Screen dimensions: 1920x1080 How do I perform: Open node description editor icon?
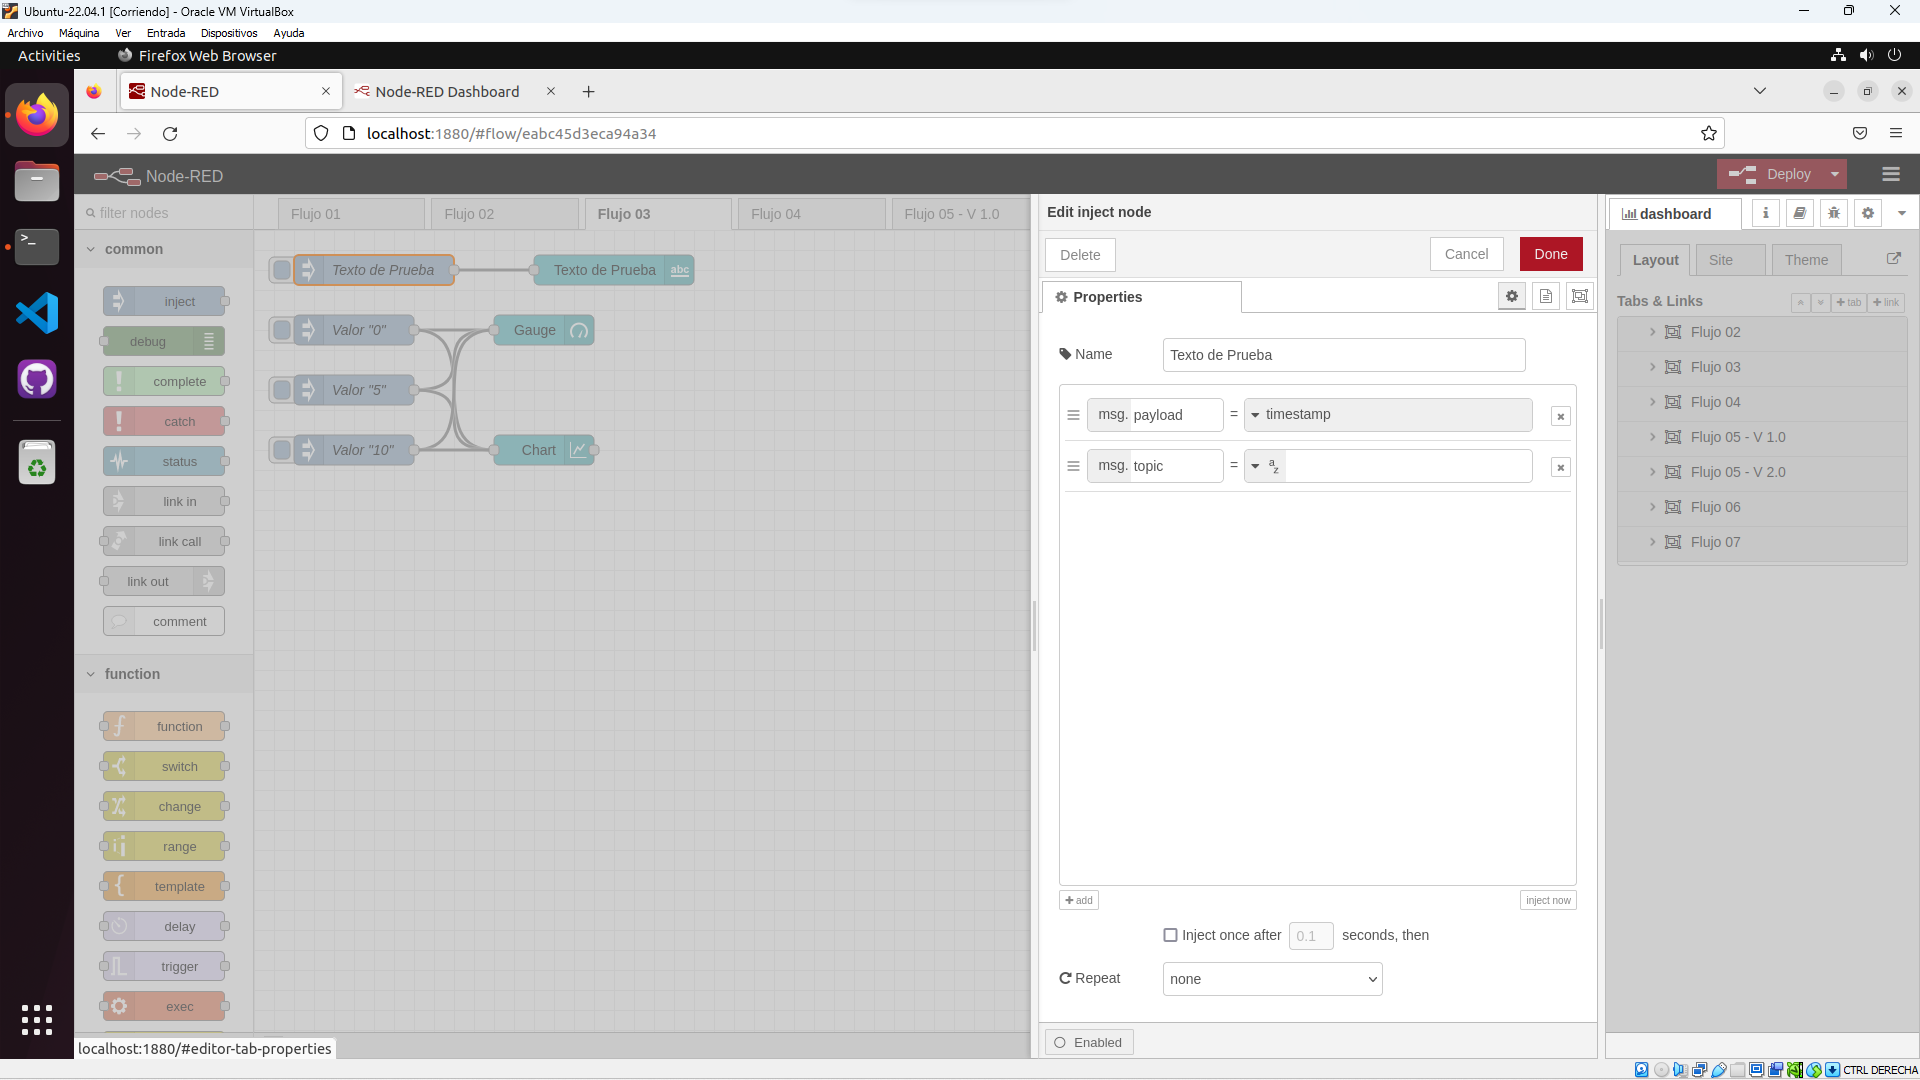coord(1546,296)
